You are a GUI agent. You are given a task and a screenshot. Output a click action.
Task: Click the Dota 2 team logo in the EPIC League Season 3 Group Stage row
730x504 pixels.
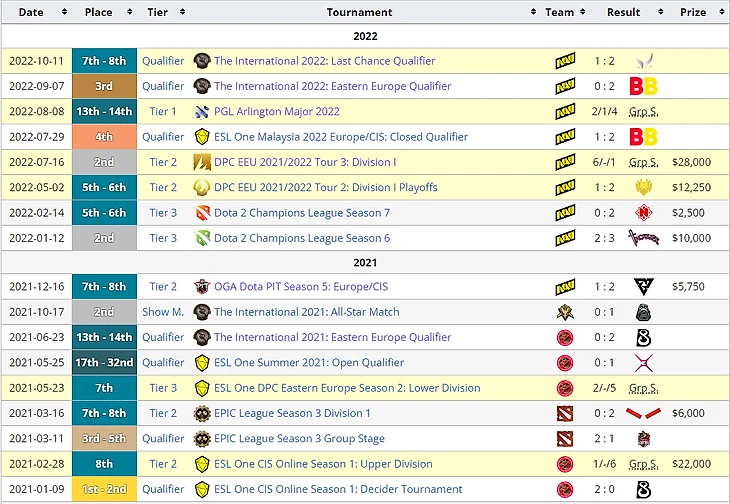coord(565,438)
